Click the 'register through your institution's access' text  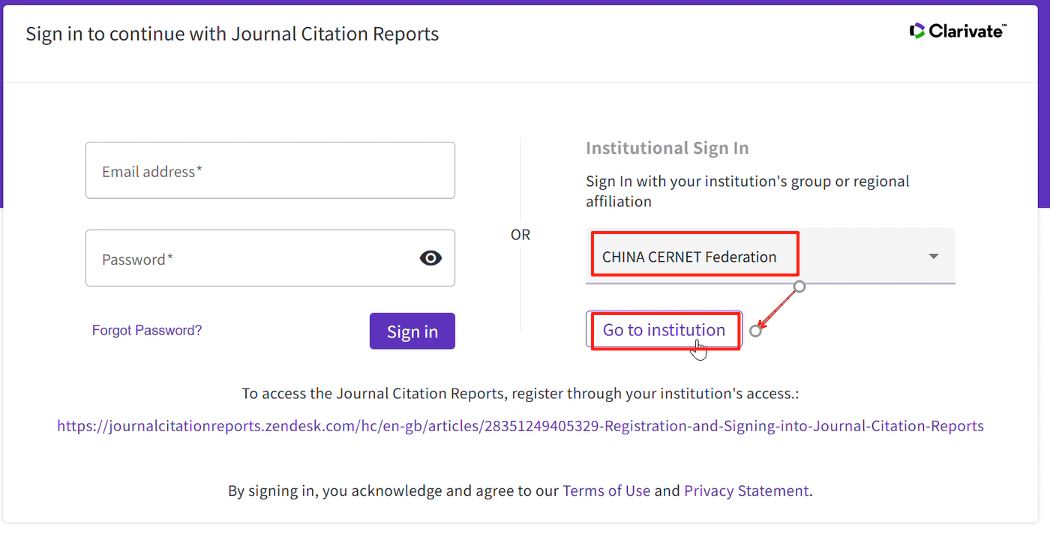tap(655, 393)
